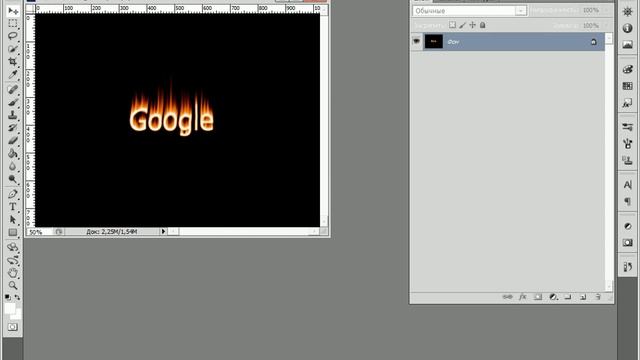Image resolution: width=640 pixels, height=360 pixels.
Task: Open the foreground color swatch
Action: pos(10,308)
